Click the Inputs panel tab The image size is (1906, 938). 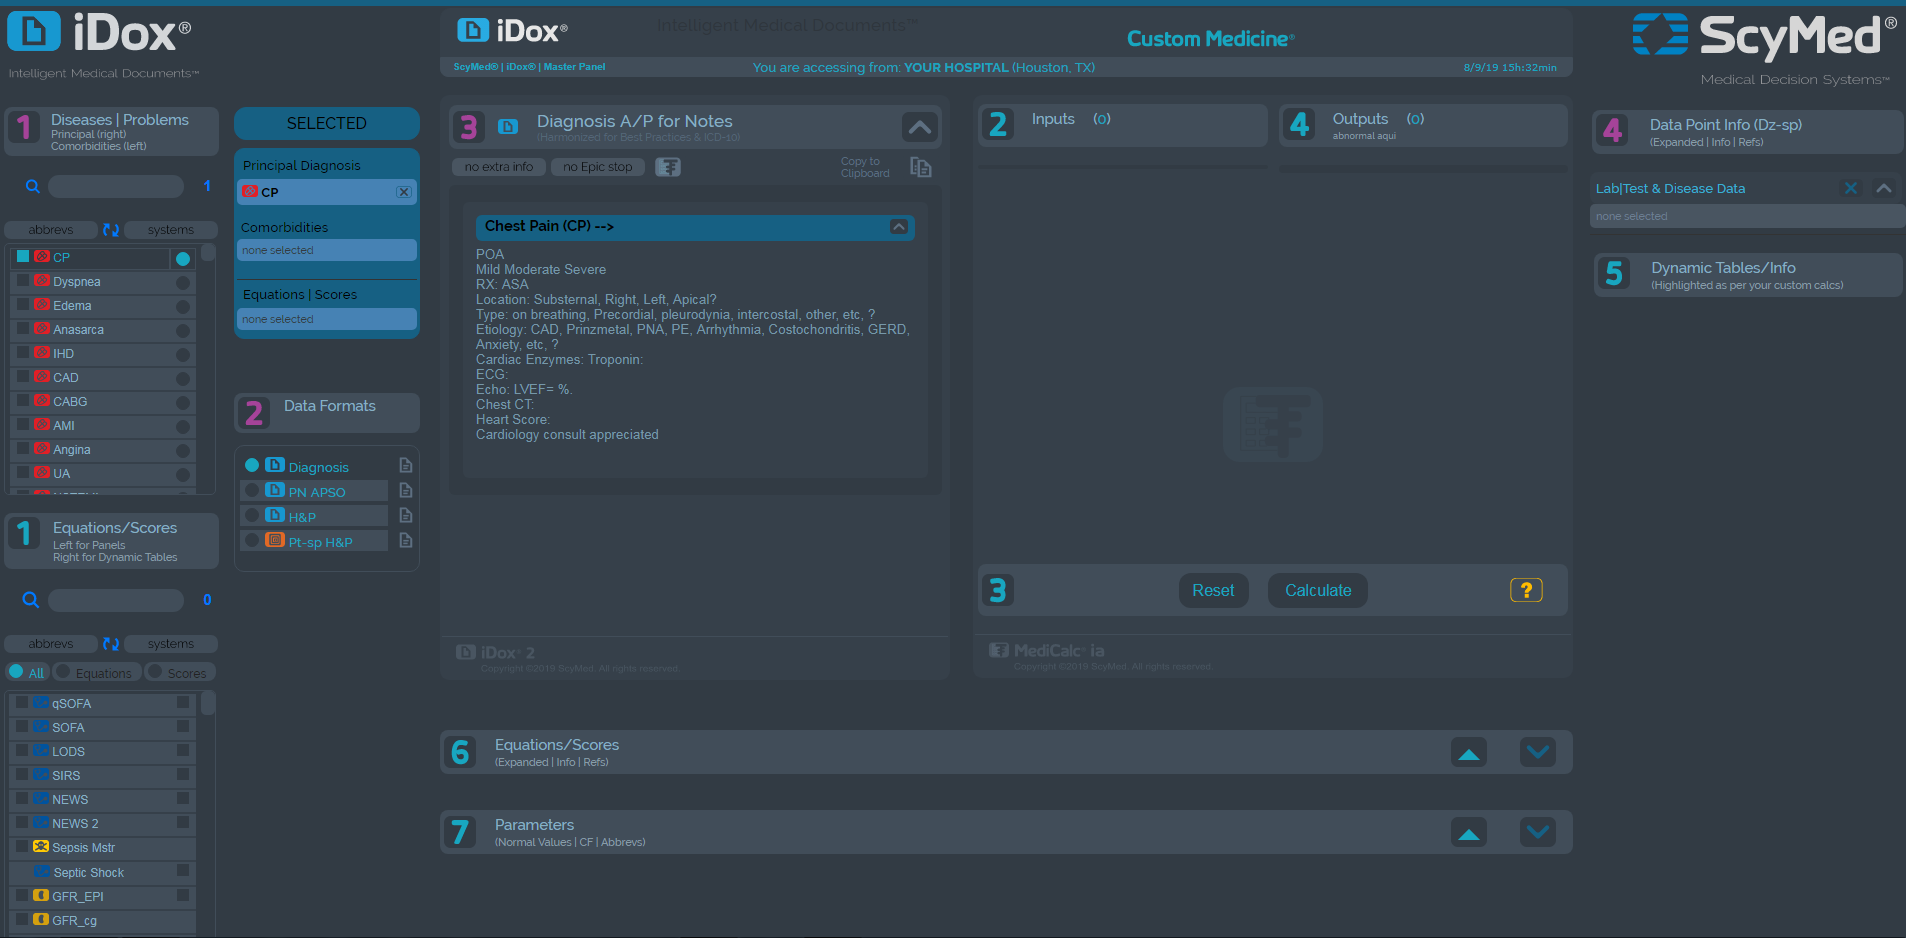[1122, 125]
